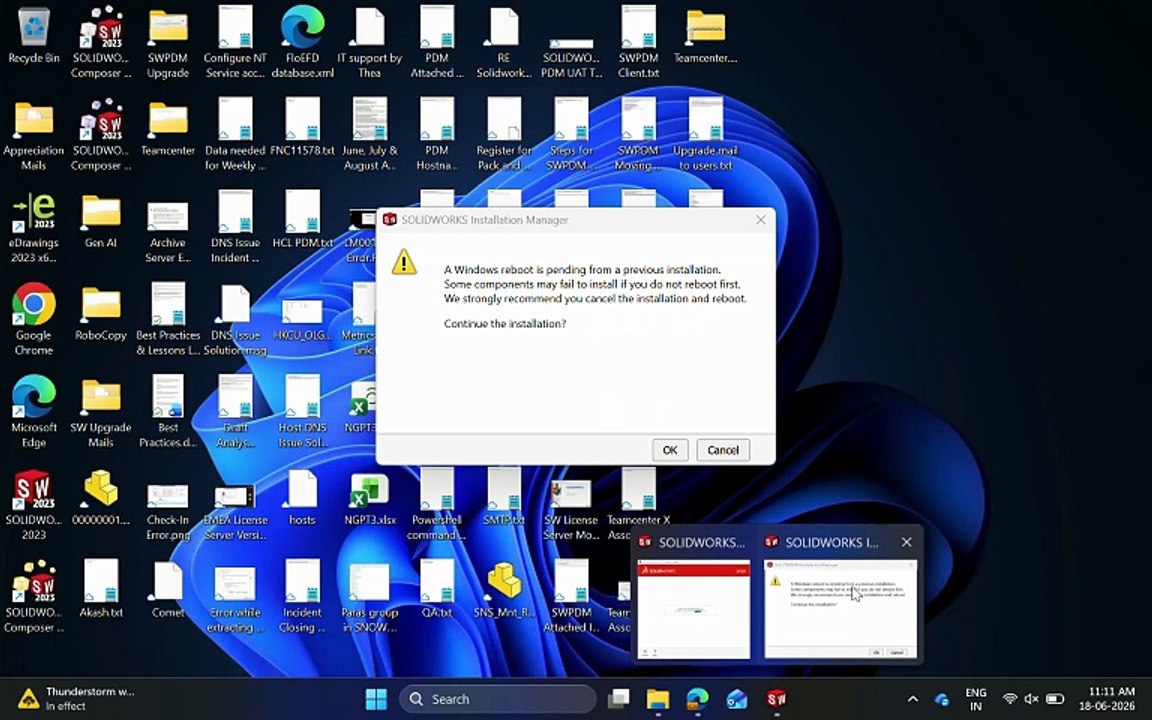
Task: Select the SWPDM Client.txt file
Action: [x=638, y=43]
